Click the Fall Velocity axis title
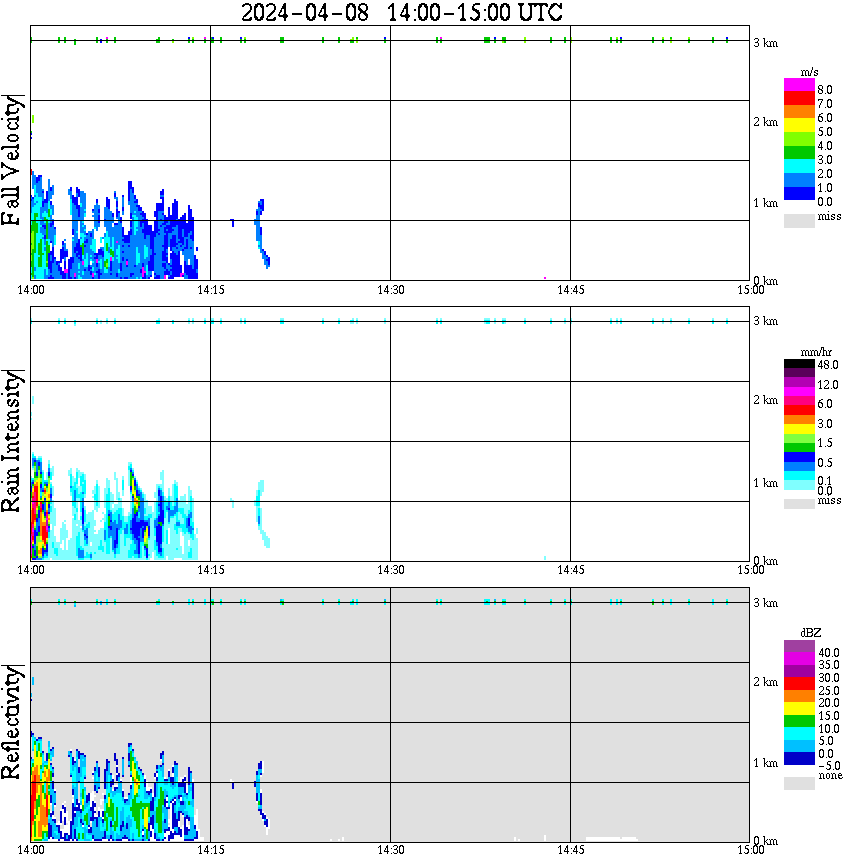The width and height of the screenshot is (850, 868). 12,161
